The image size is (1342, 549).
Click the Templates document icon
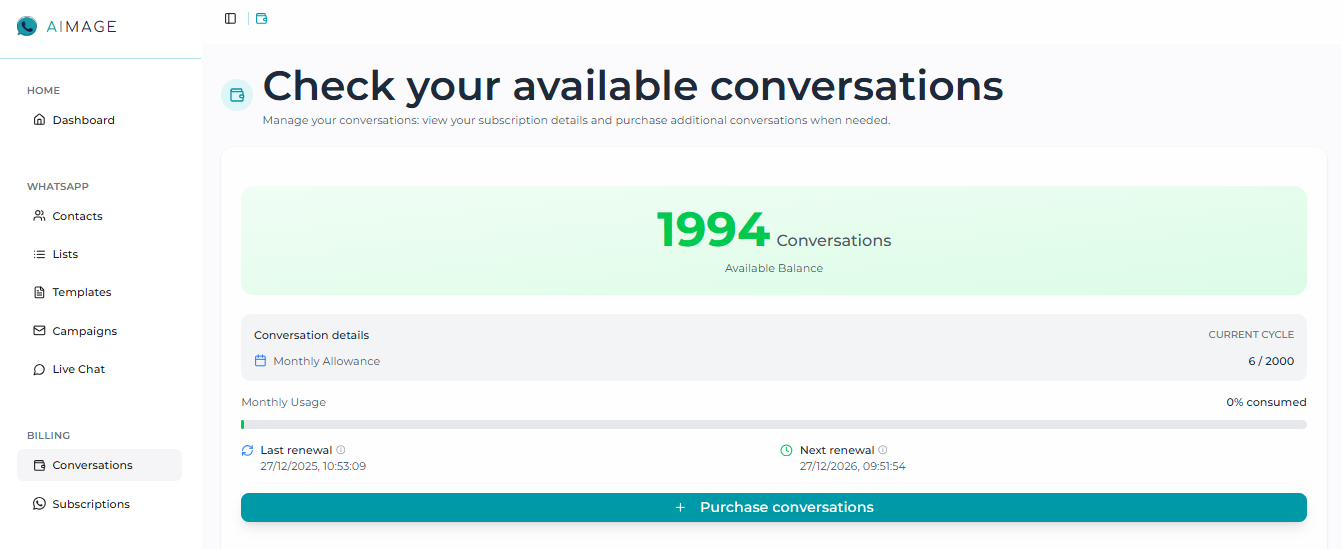click(40, 293)
